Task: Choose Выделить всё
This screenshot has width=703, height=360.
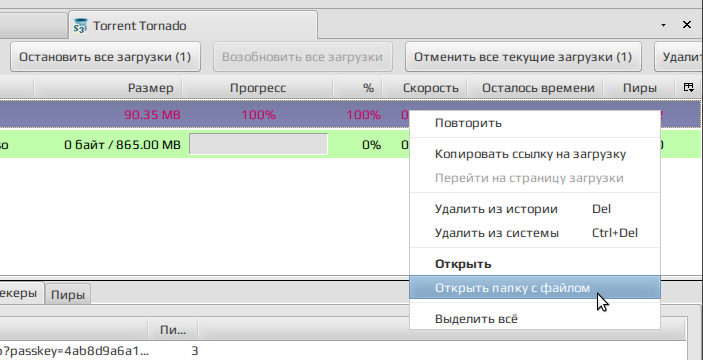Action: click(x=534, y=319)
